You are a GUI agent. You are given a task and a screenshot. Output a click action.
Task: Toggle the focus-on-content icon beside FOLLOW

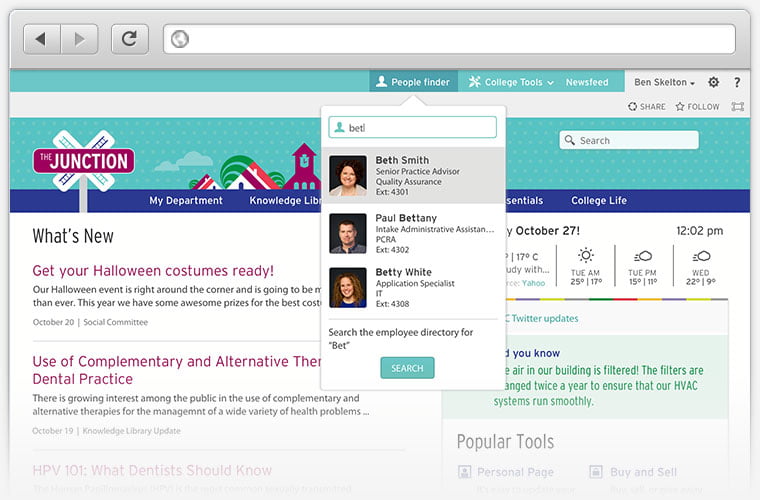[738, 107]
